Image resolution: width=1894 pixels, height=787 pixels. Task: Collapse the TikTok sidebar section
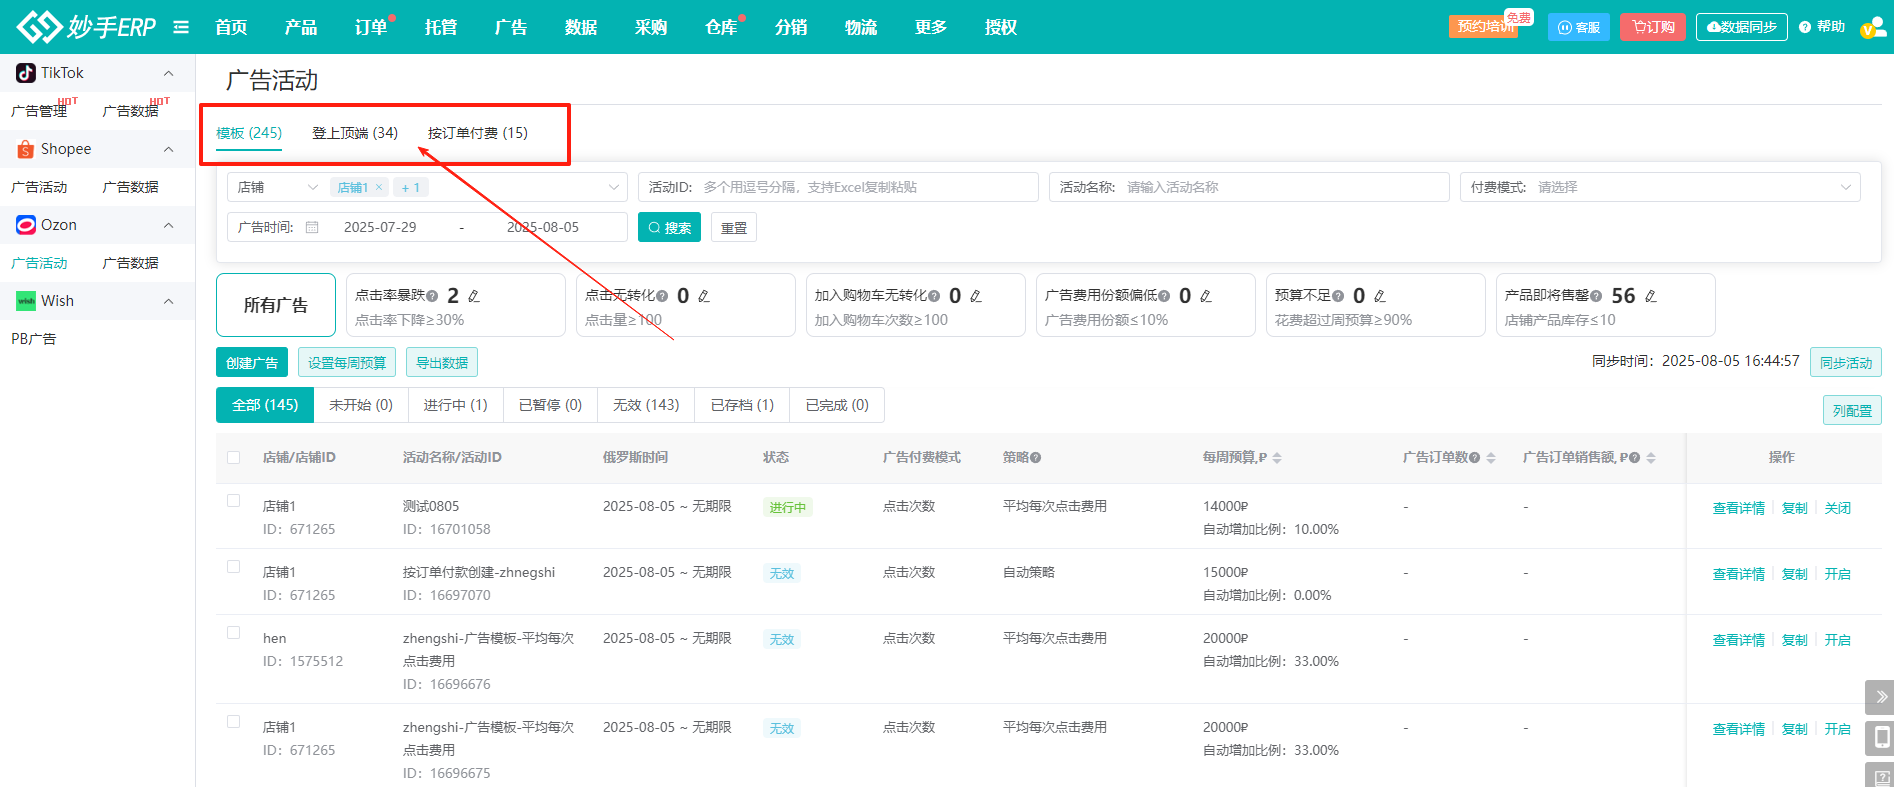click(168, 73)
